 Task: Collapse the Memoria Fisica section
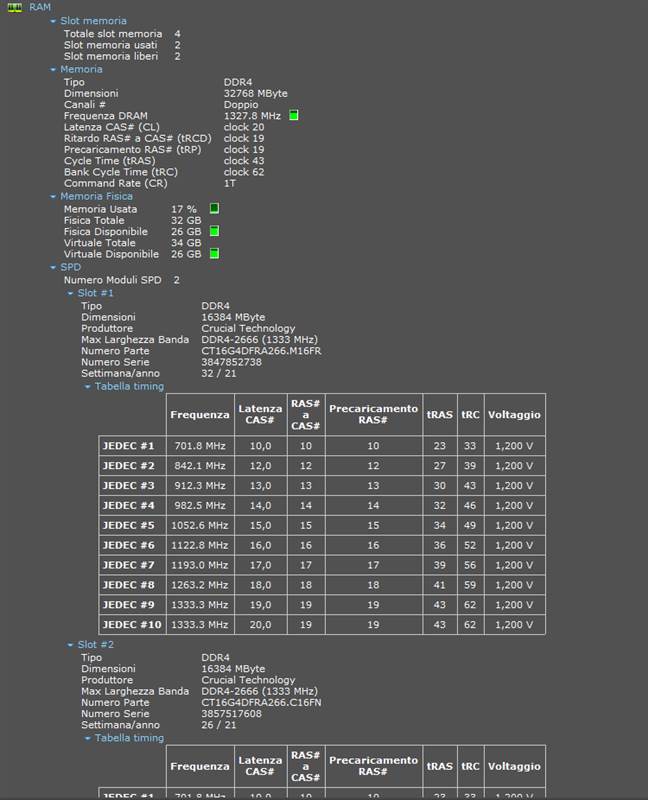point(53,197)
